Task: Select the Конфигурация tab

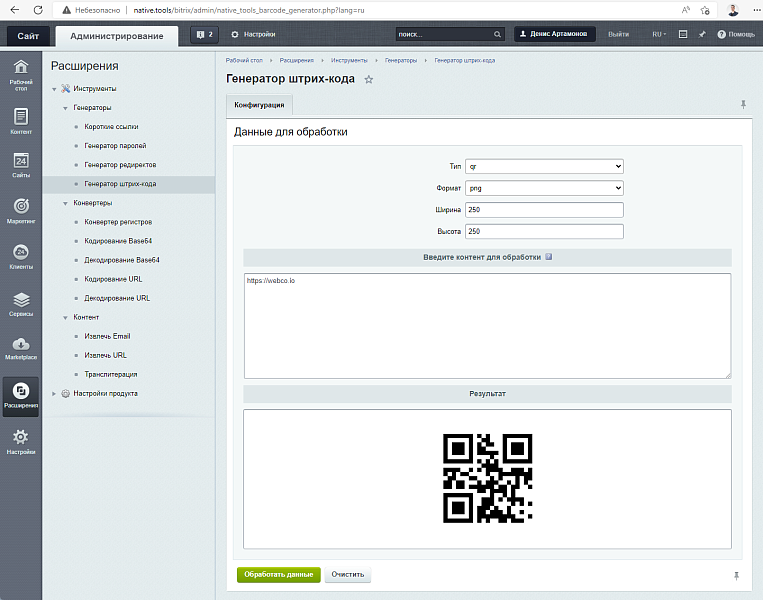Action: click(x=259, y=105)
